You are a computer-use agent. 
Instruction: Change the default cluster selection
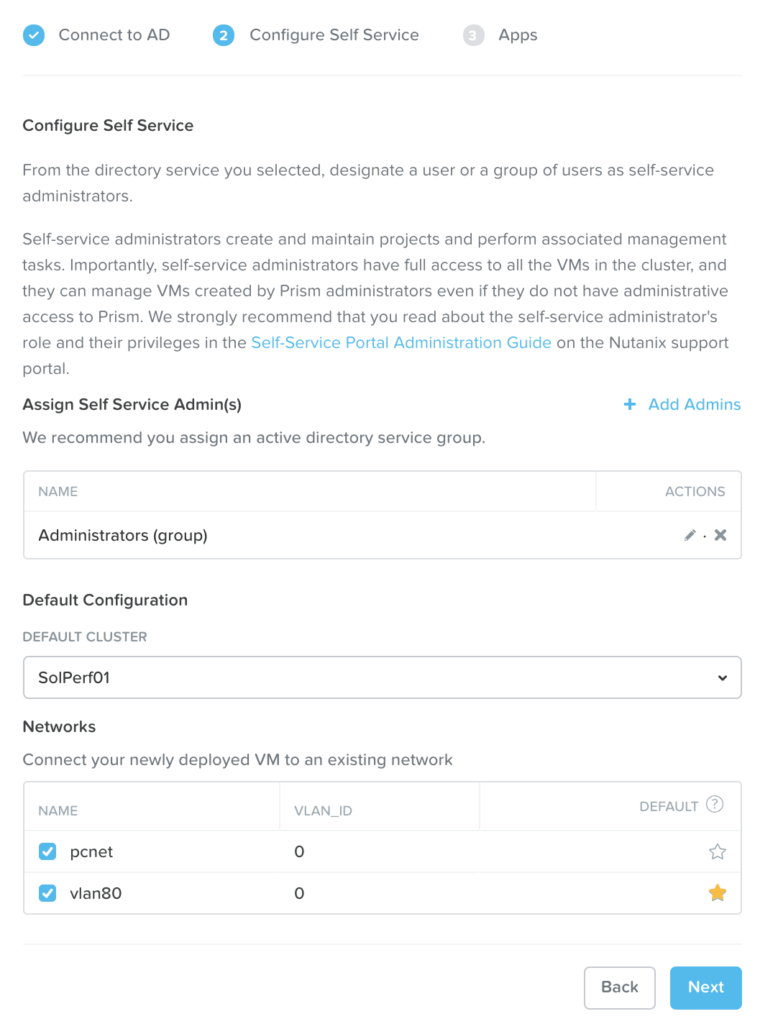pos(381,677)
